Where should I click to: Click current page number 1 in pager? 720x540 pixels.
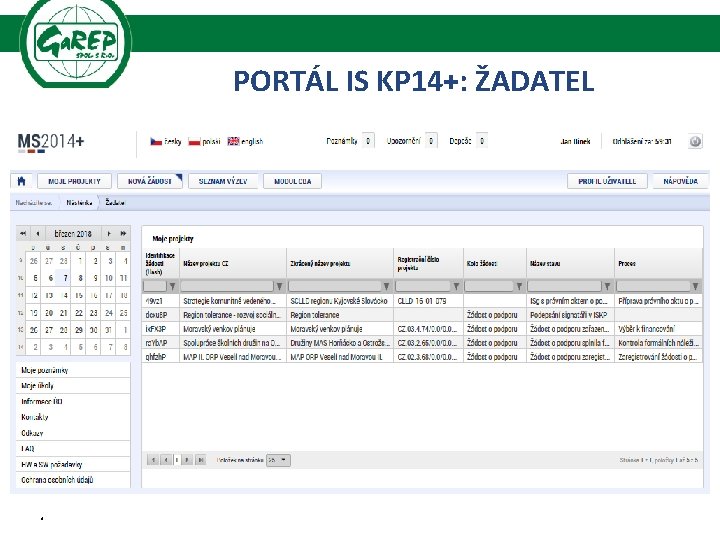[177, 460]
